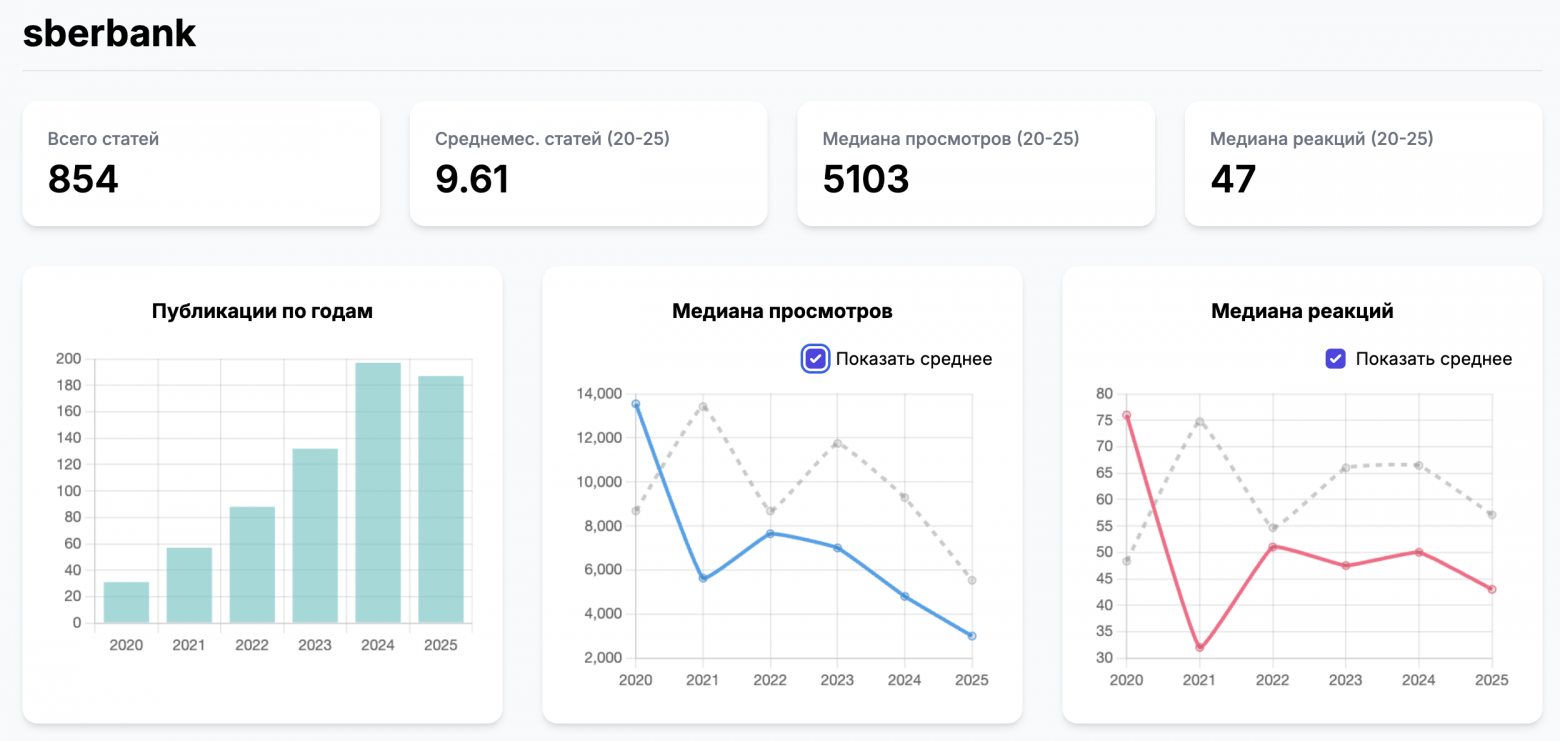Click the Медиана реакций chart title
This screenshot has width=1560, height=741.
1302,311
